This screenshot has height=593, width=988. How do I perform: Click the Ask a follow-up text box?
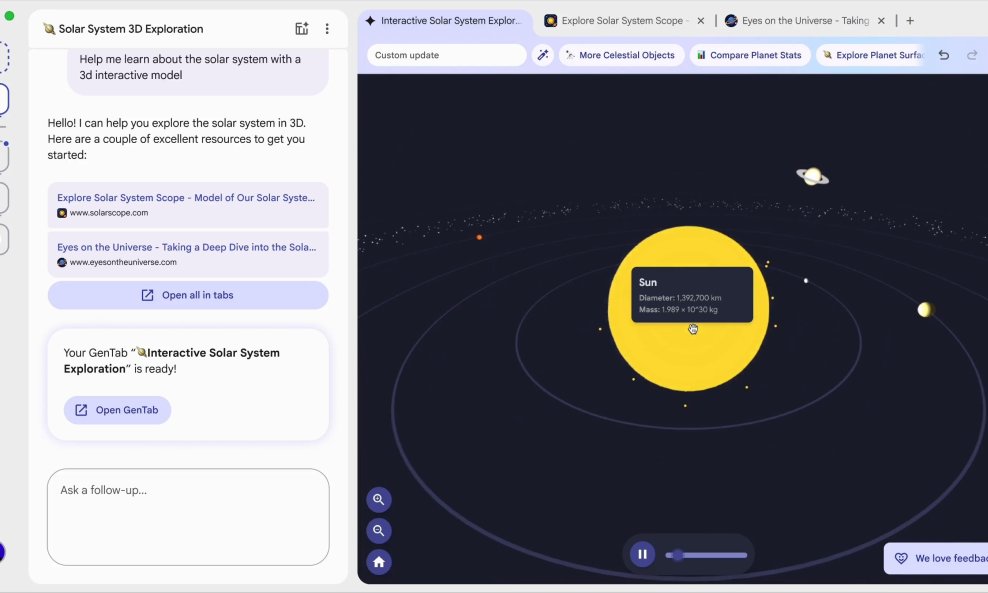(188, 516)
